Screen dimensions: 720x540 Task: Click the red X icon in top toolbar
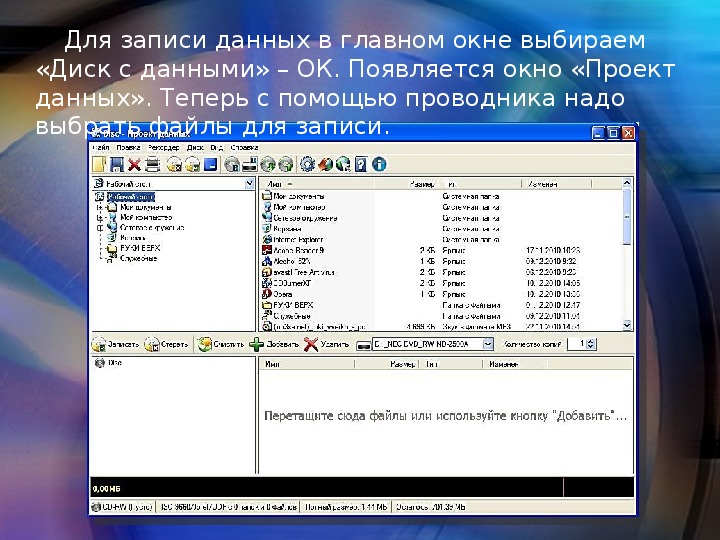[133, 164]
